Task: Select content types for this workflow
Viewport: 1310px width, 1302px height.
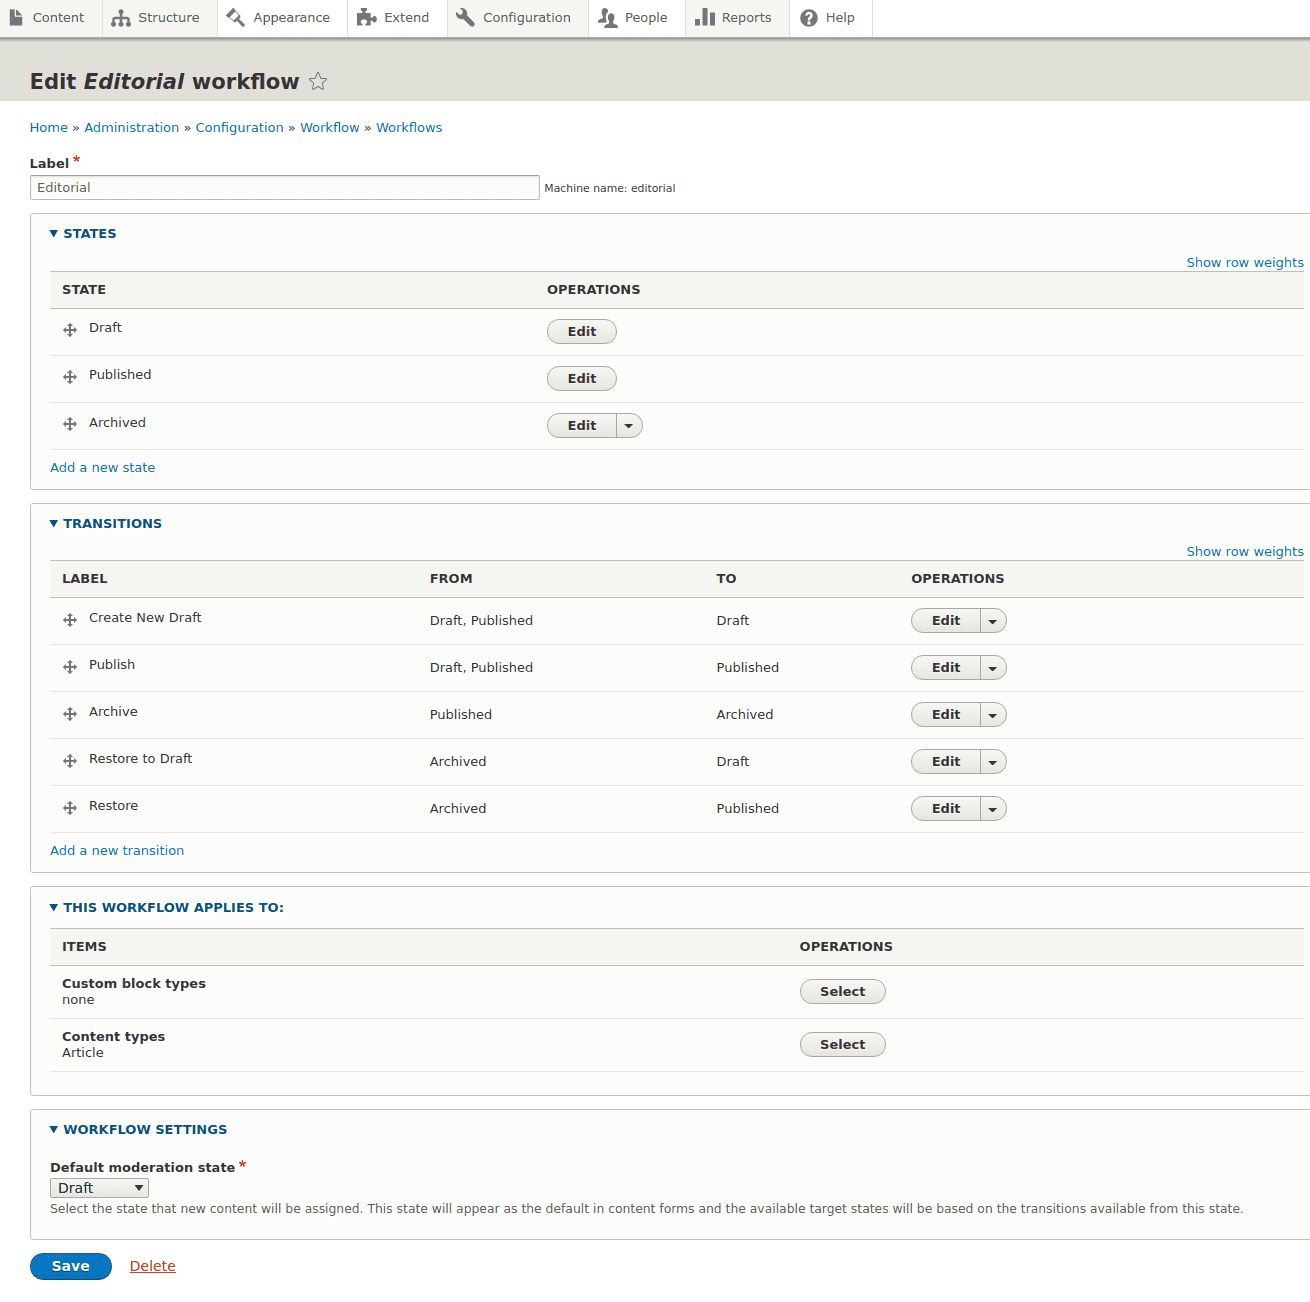Action: (842, 1045)
